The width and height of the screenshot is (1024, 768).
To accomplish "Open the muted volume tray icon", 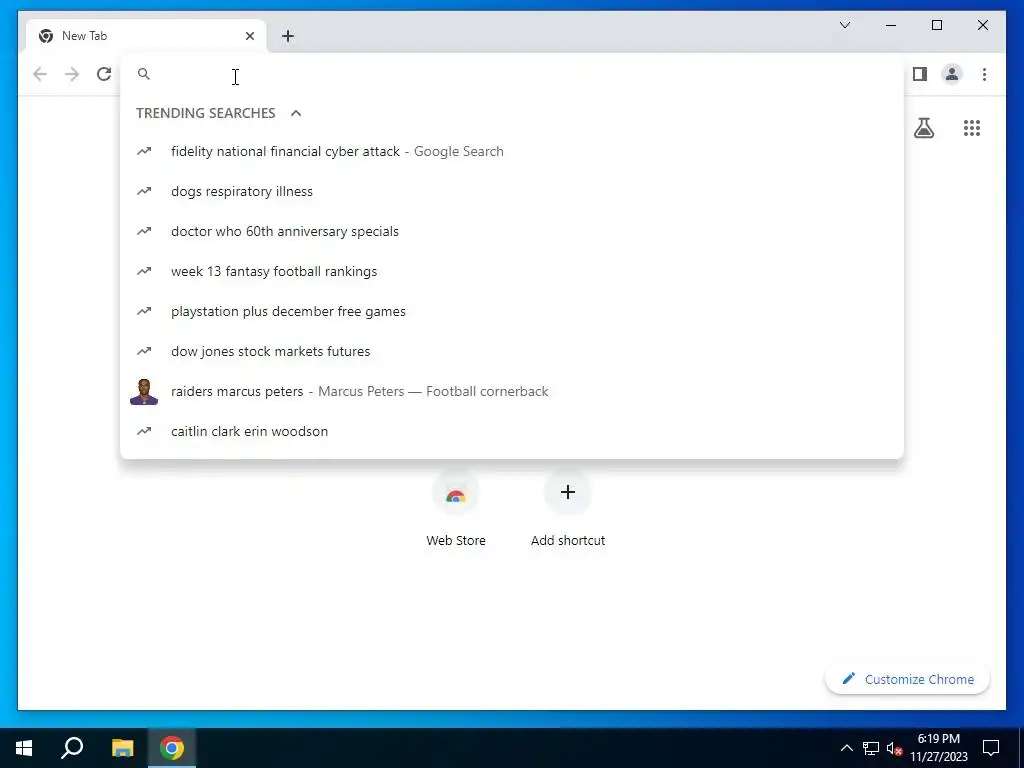I will click(894, 748).
